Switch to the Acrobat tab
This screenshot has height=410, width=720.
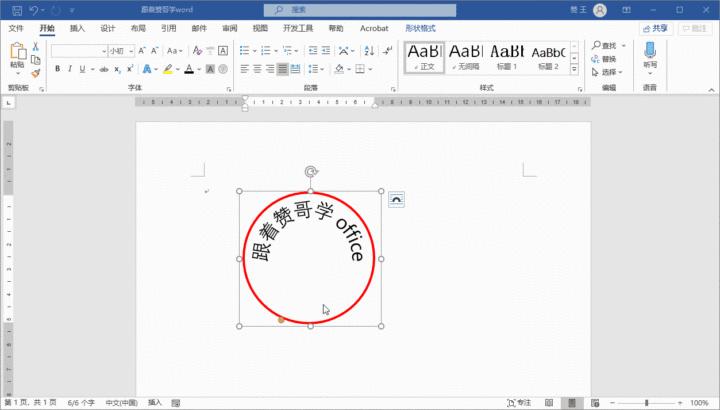[x=374, y=28]
